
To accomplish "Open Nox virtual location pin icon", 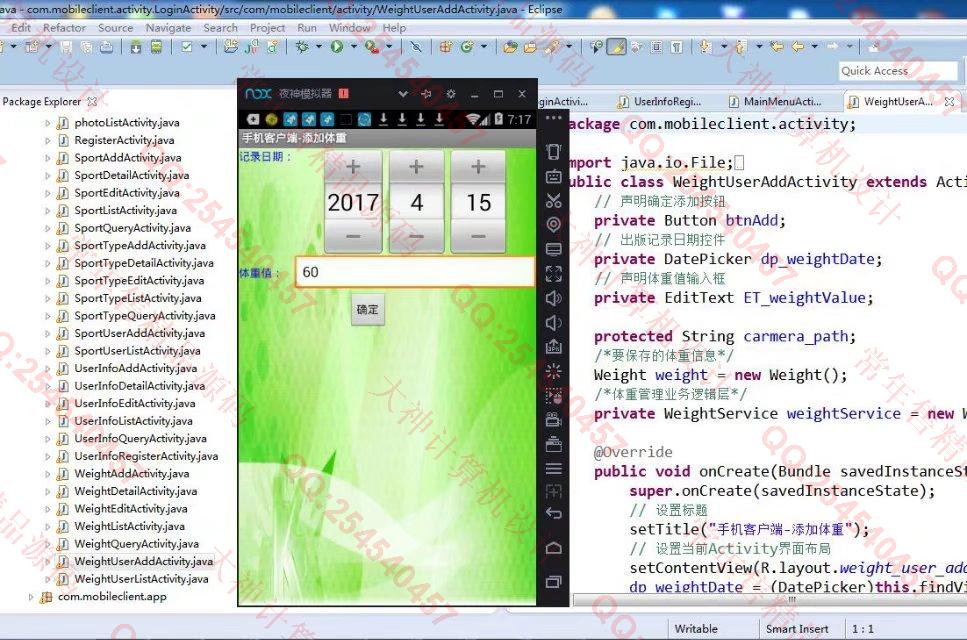I will [x=553, y=224].
